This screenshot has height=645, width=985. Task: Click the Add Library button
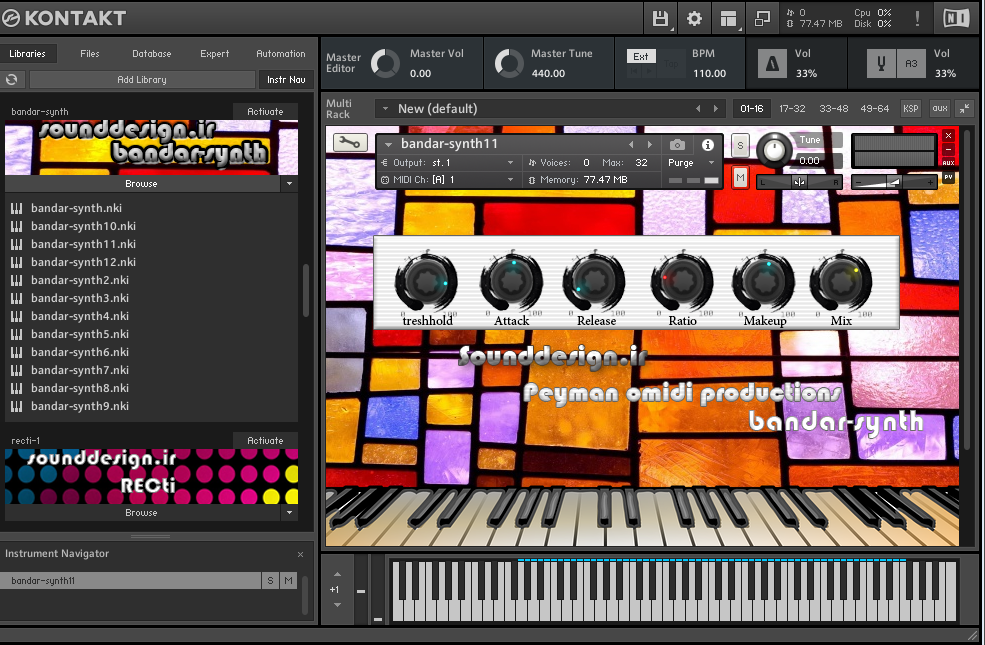pyautogui.click(x=142, y=79)
